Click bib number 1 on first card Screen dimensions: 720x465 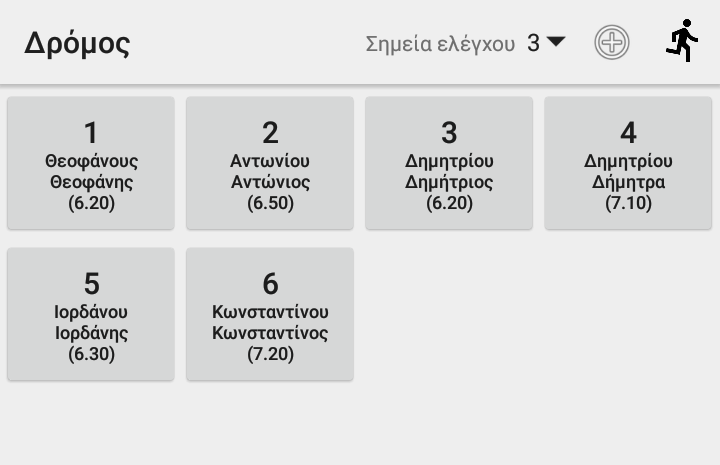pos(91,132)
